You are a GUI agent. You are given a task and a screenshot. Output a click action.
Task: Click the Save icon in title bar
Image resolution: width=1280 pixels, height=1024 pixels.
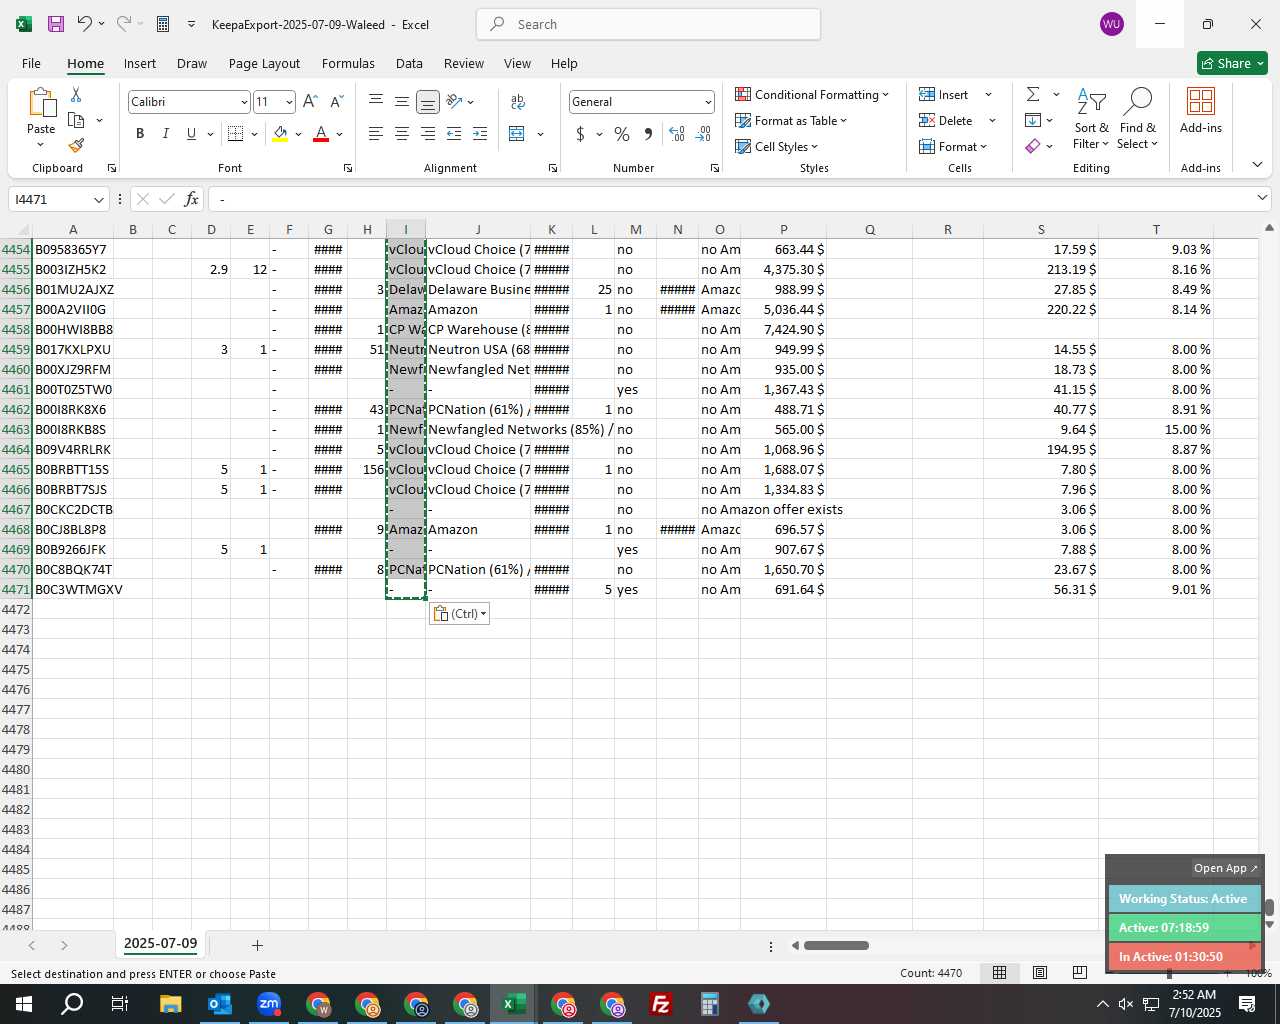click(56, 24)
